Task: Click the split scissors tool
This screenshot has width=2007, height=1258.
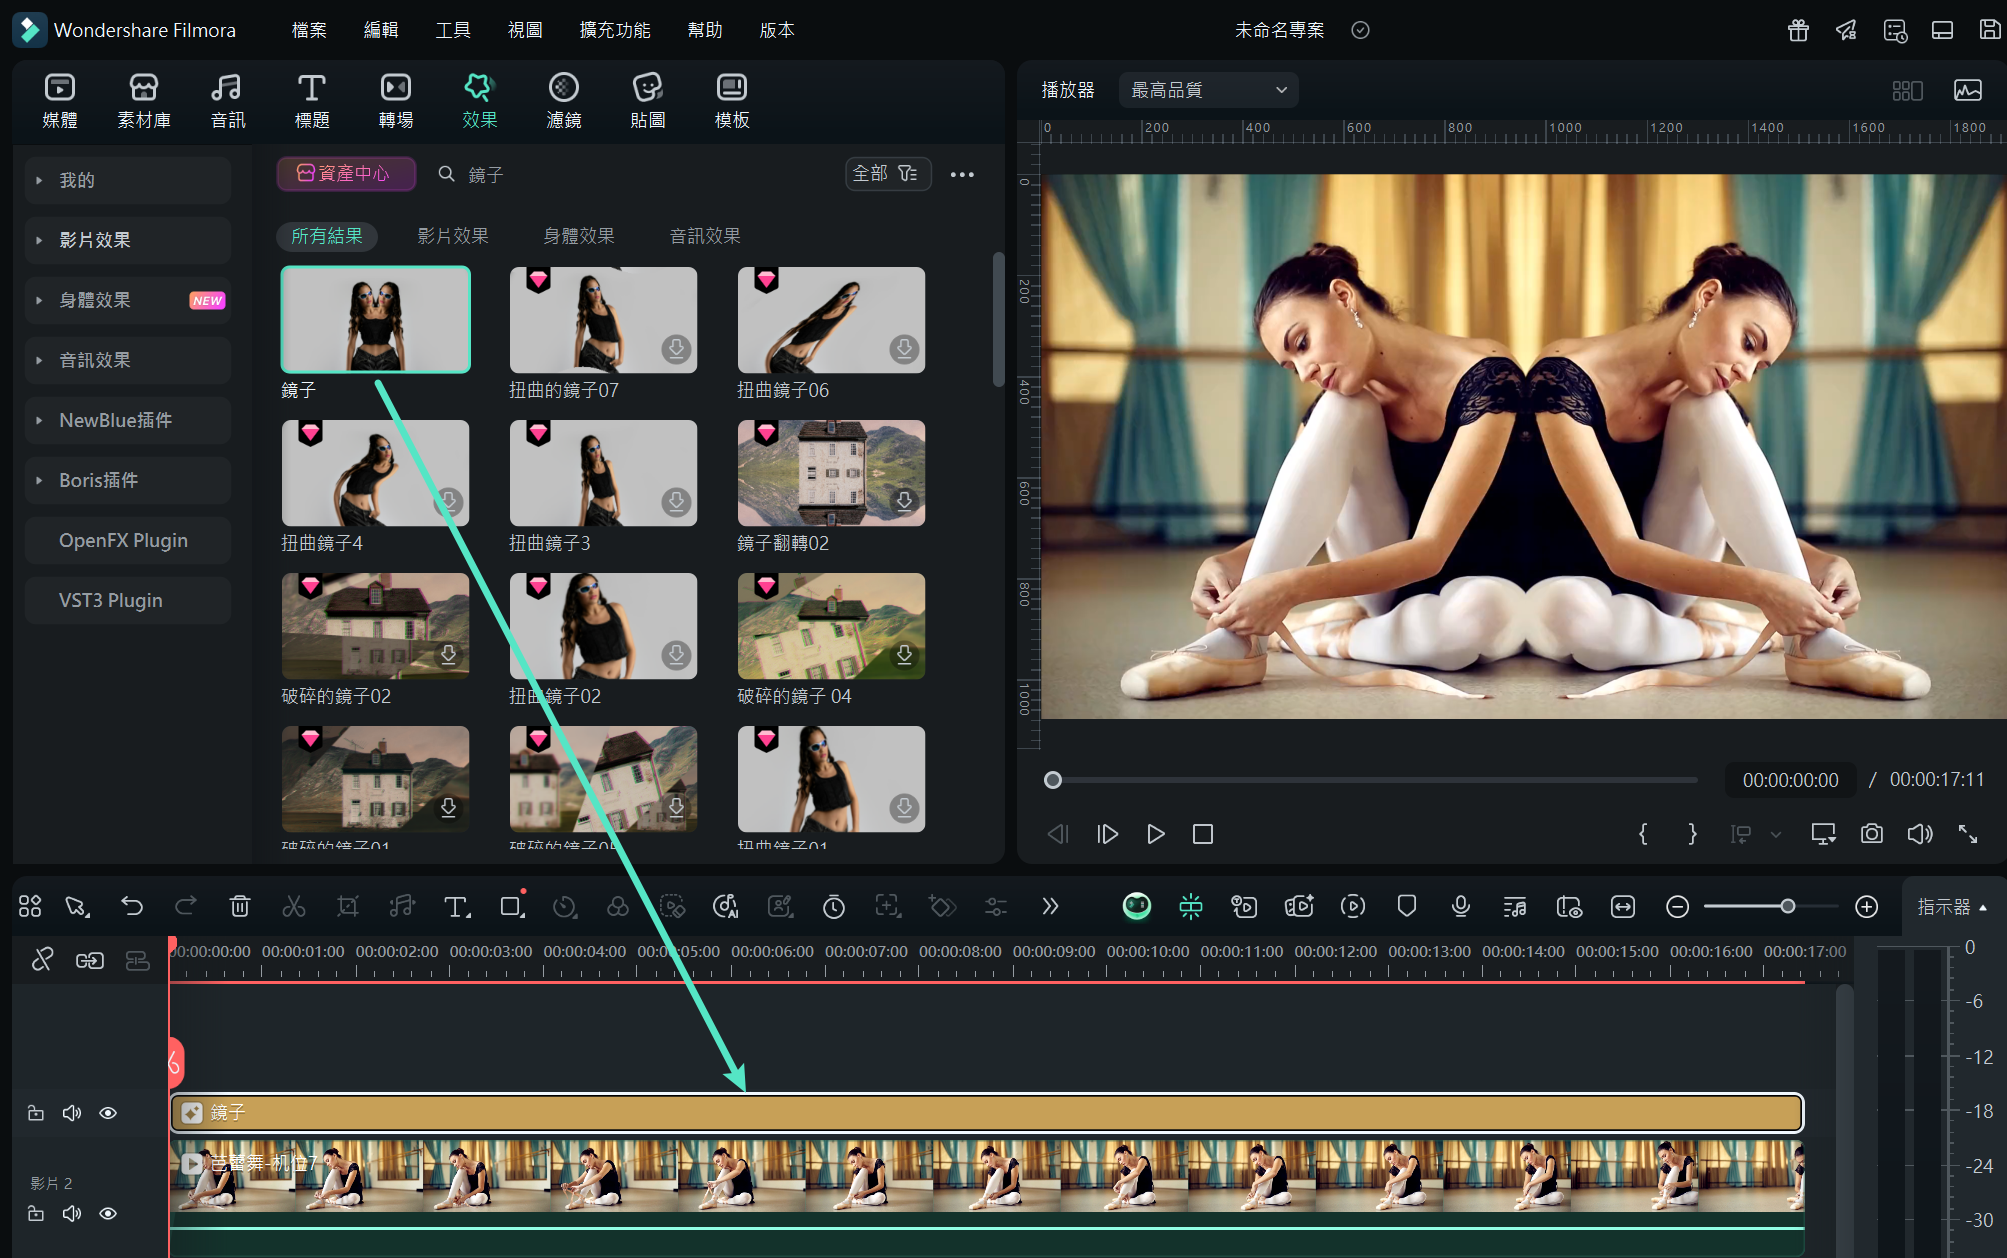Action: click(294, 906)
